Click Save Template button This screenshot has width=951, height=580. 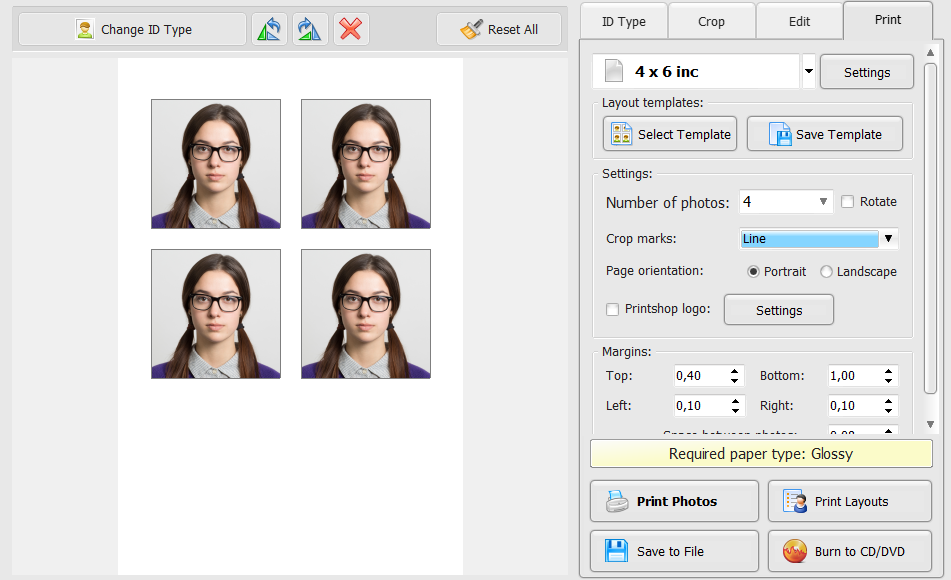[x=825, y=134]
